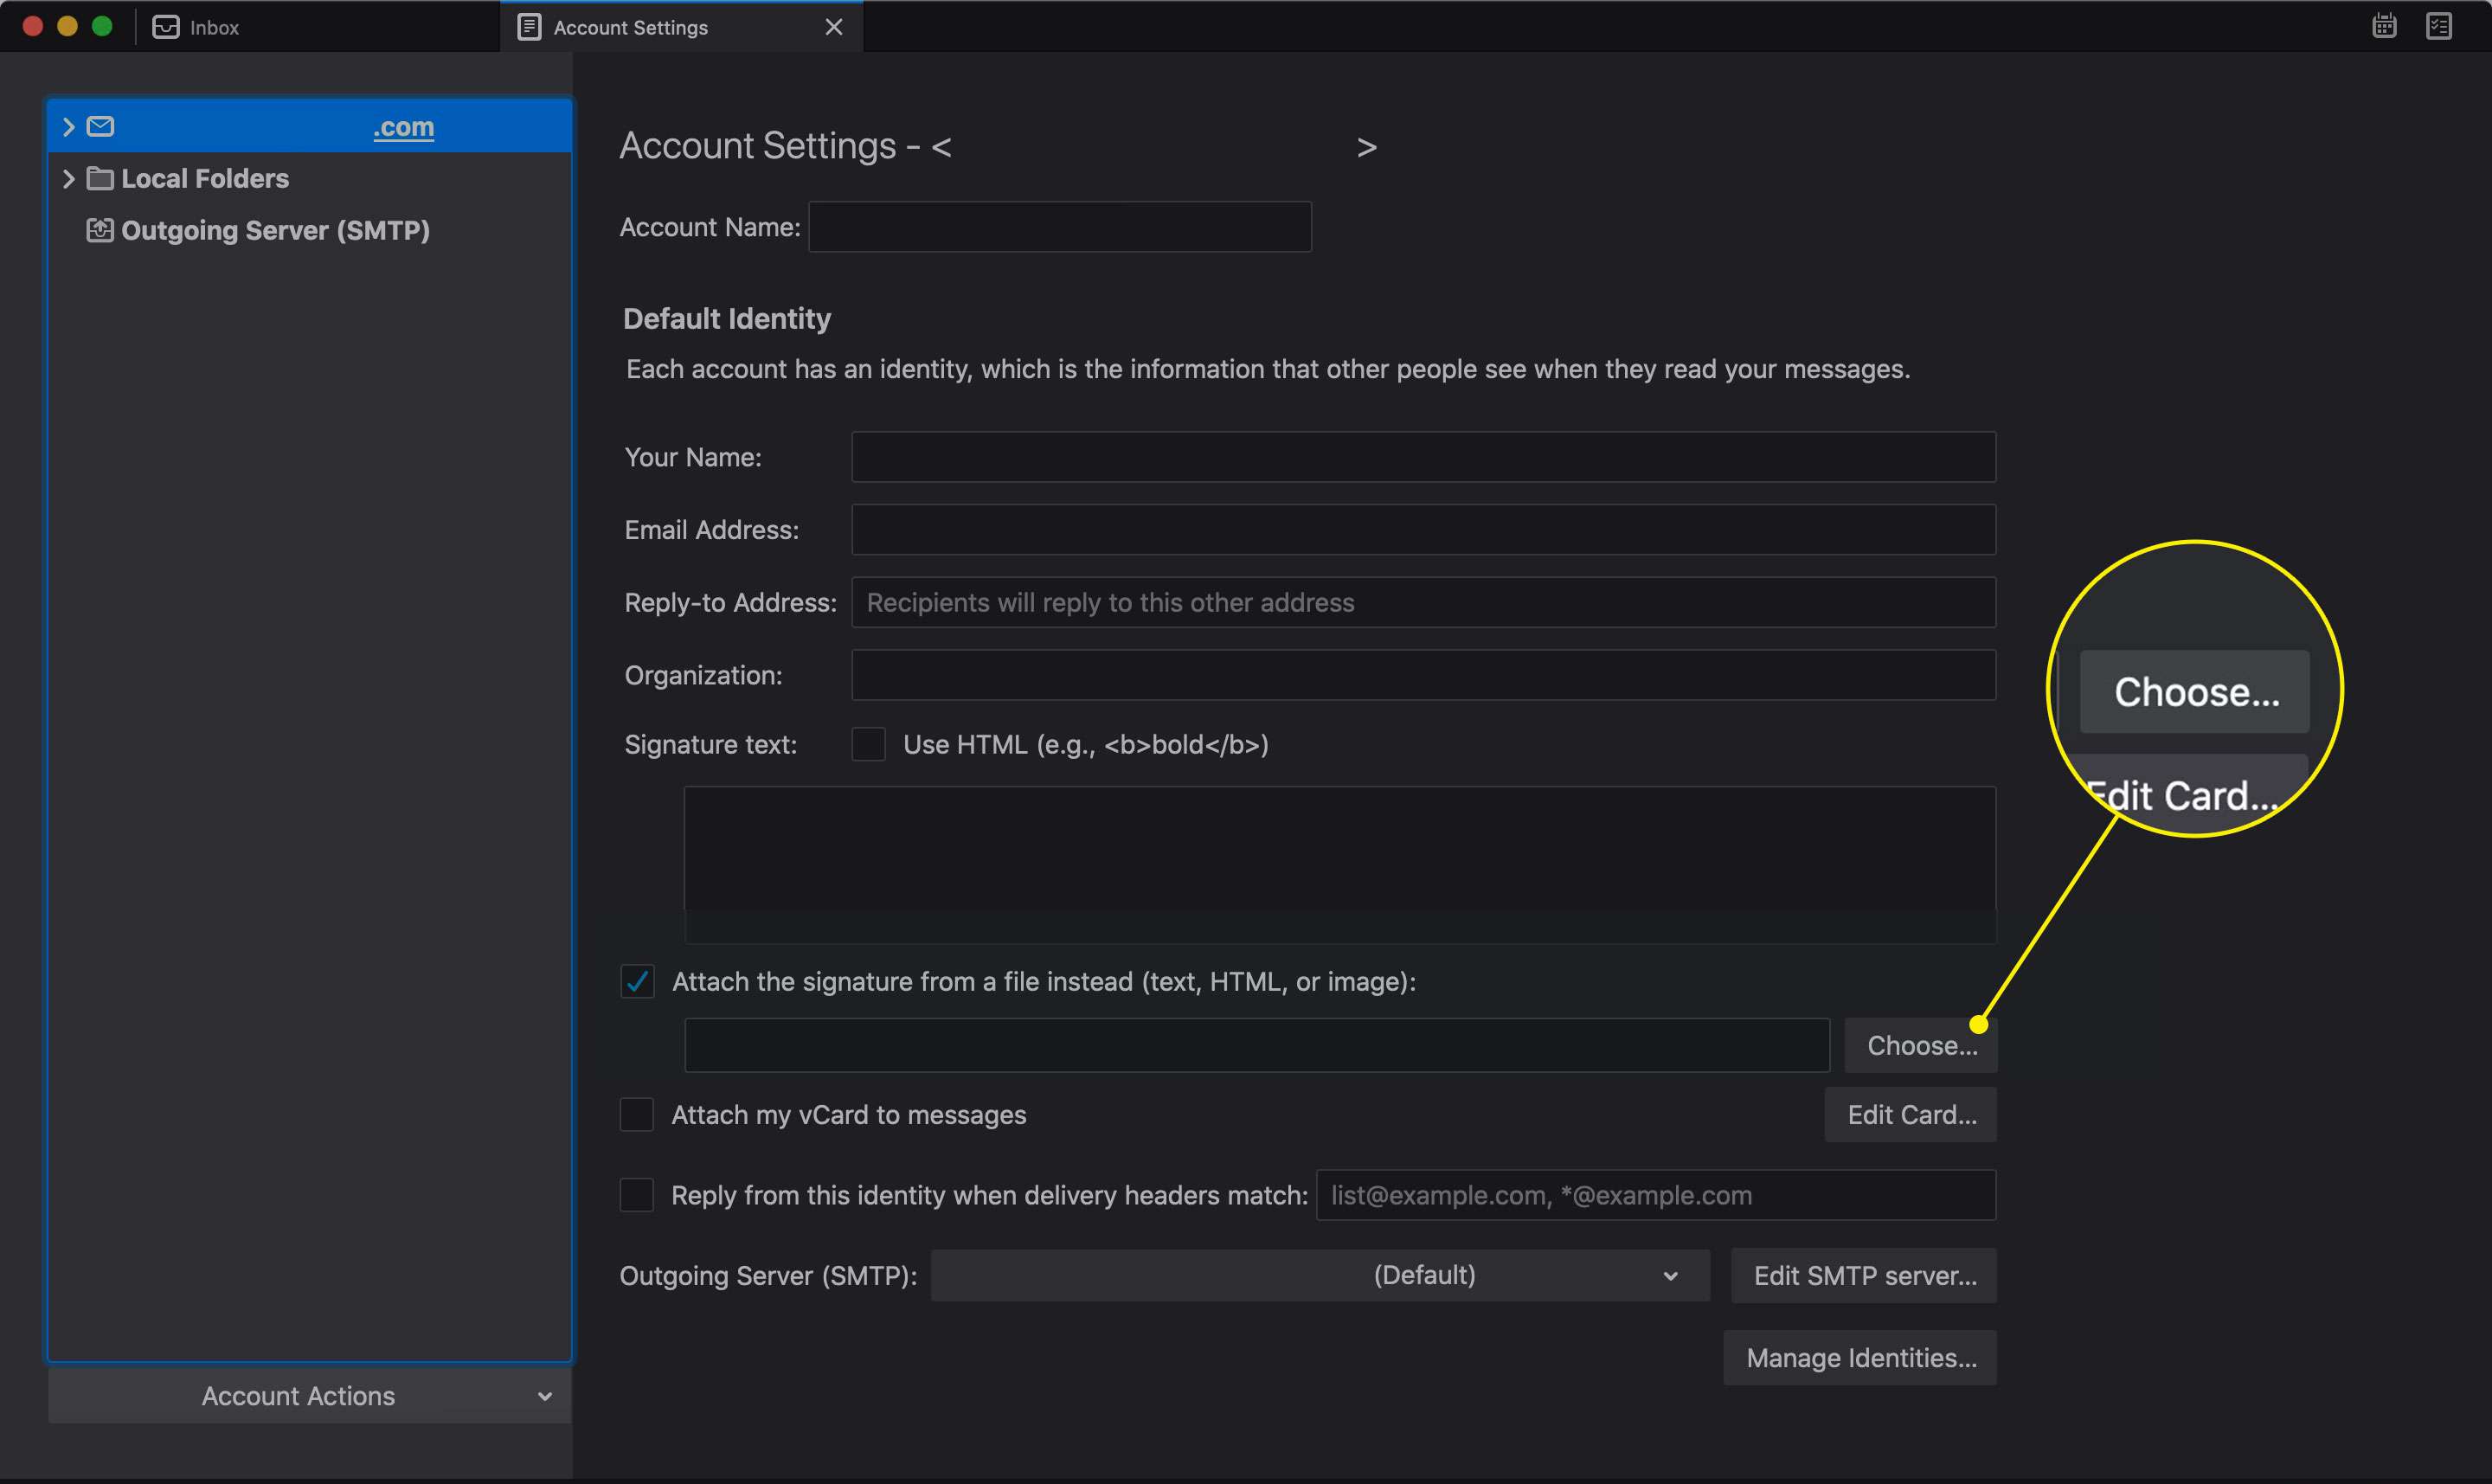Click the Account Name input field
The image size is (2492, 1484).
pos(1060,227)
